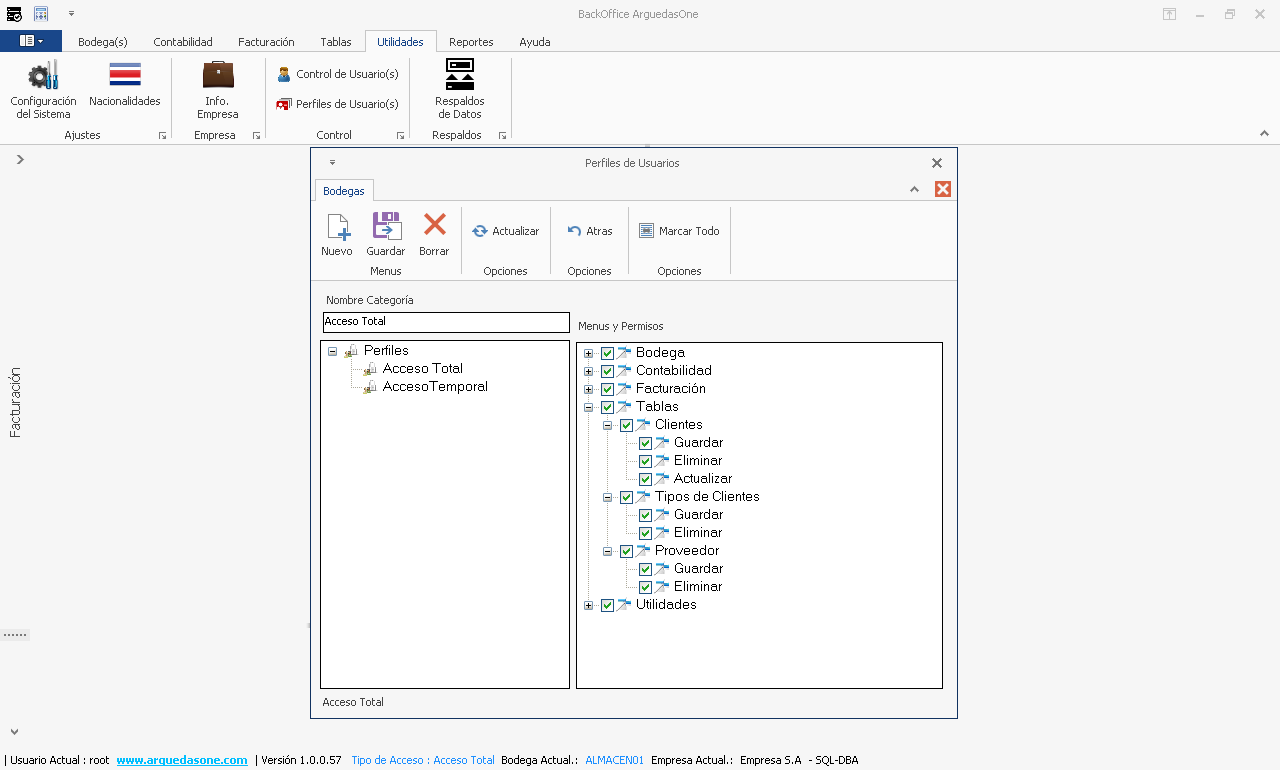Expand the Contabilidad tree node
This screenshot has width=1280, height=770.
pyautogui.click(x=588, y=372)
